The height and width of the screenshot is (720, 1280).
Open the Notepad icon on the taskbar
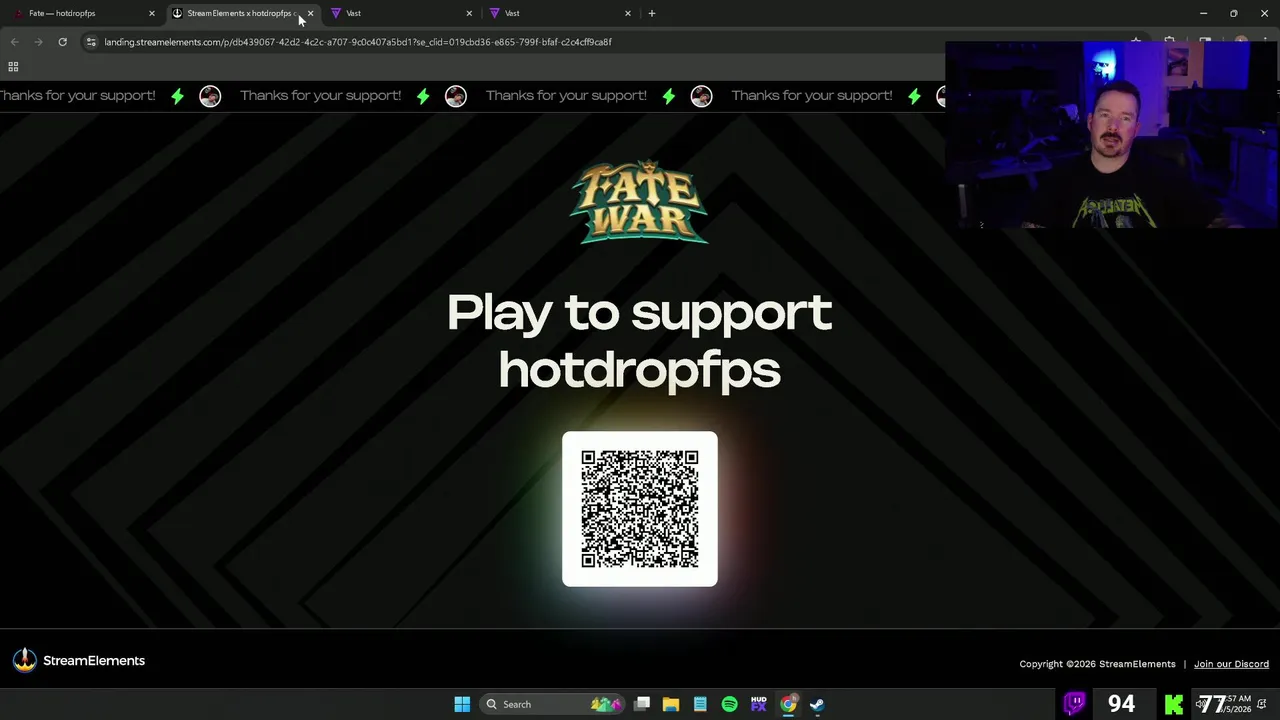[x=700, y=704]
